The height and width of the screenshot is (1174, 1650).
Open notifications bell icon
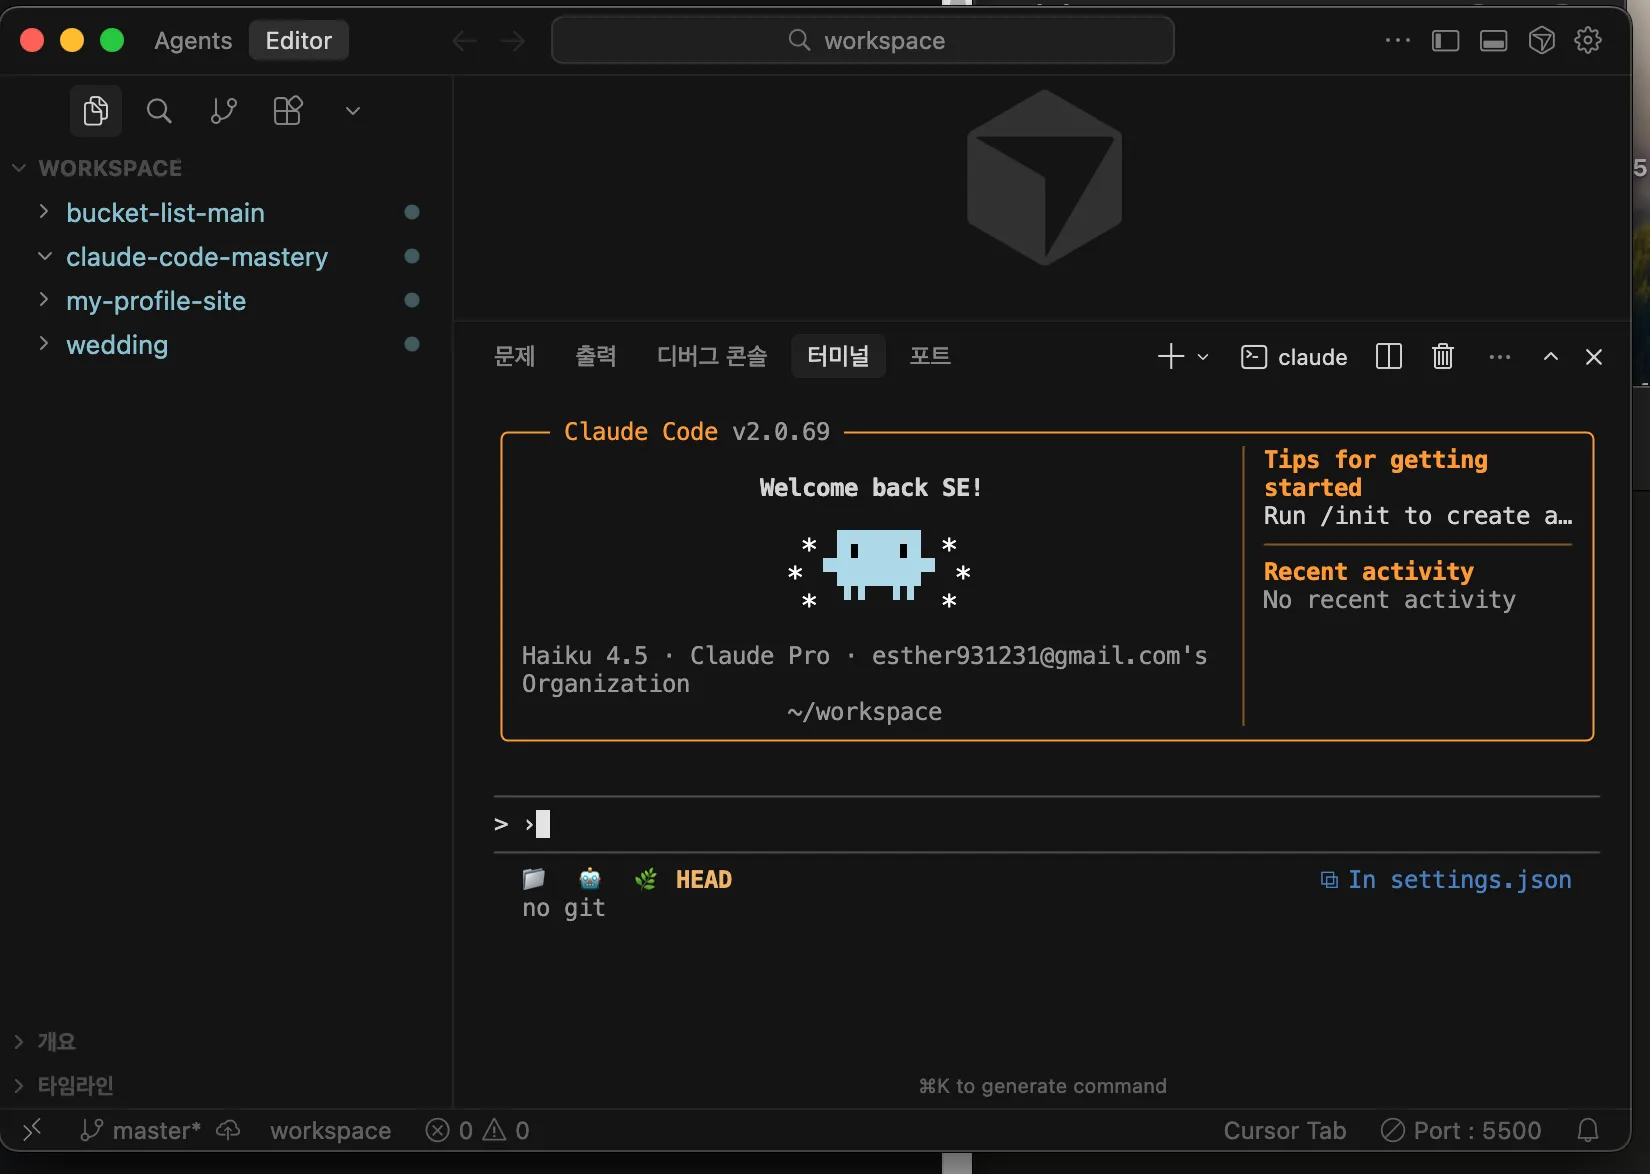coord(1588,1130)
